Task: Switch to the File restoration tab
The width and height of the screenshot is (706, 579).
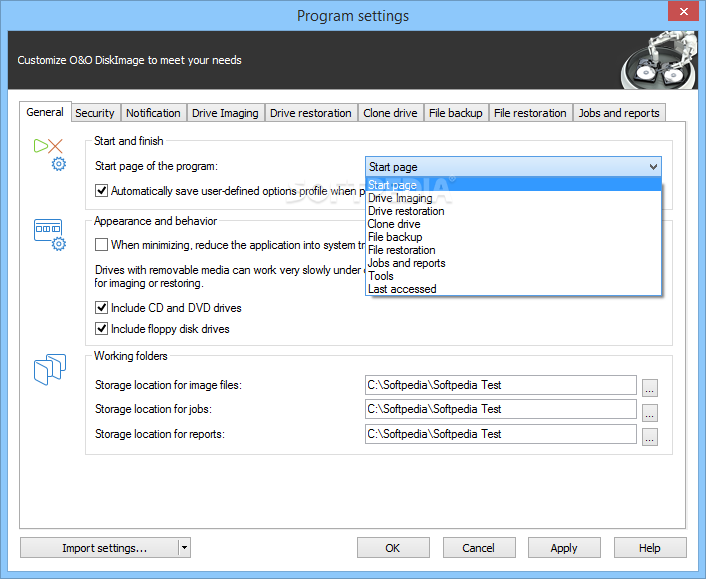Action: point(530,113)
